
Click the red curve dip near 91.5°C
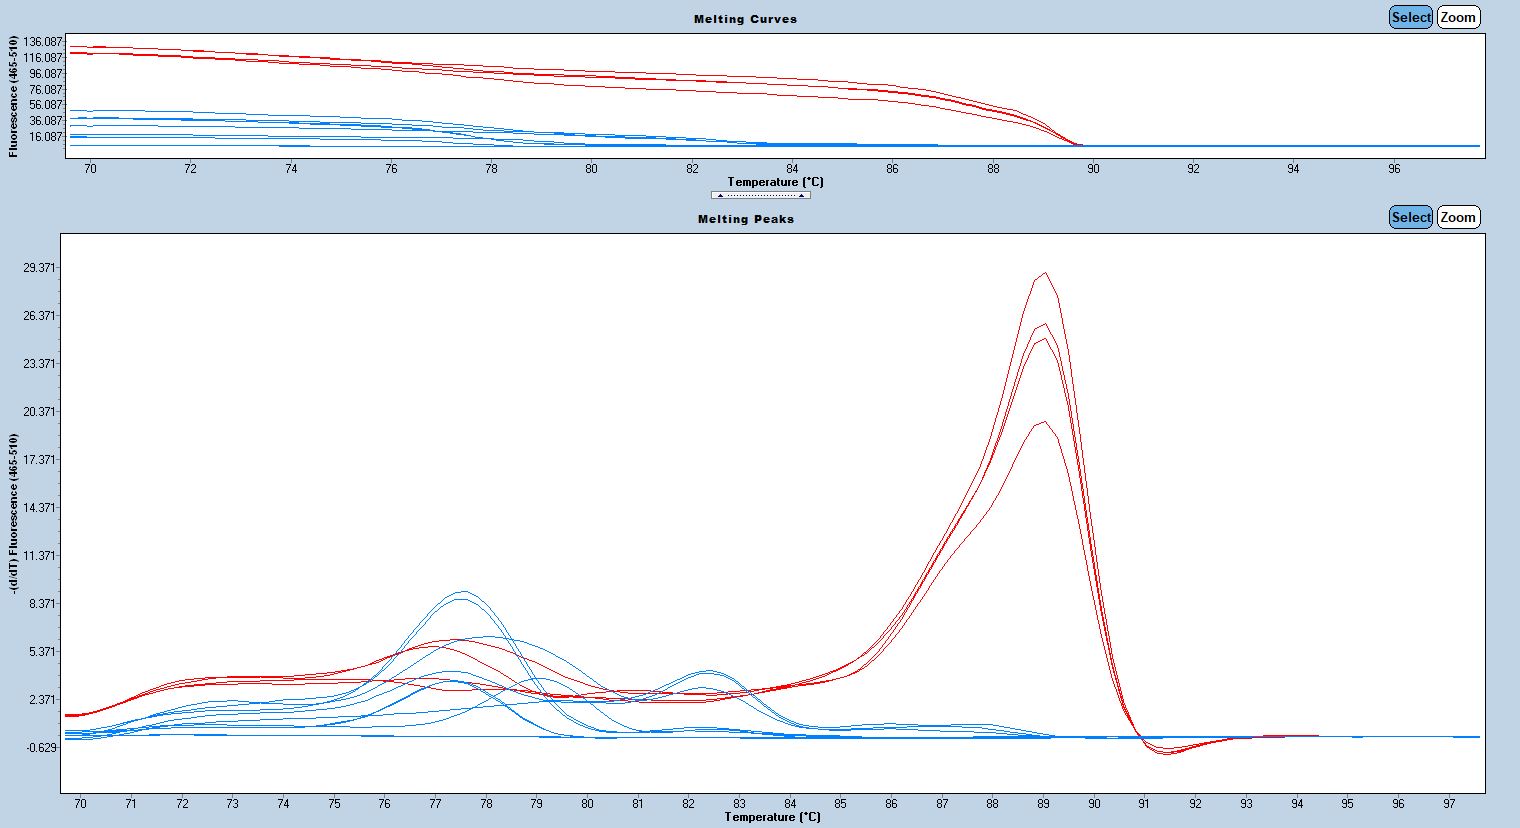[1166, 753]
